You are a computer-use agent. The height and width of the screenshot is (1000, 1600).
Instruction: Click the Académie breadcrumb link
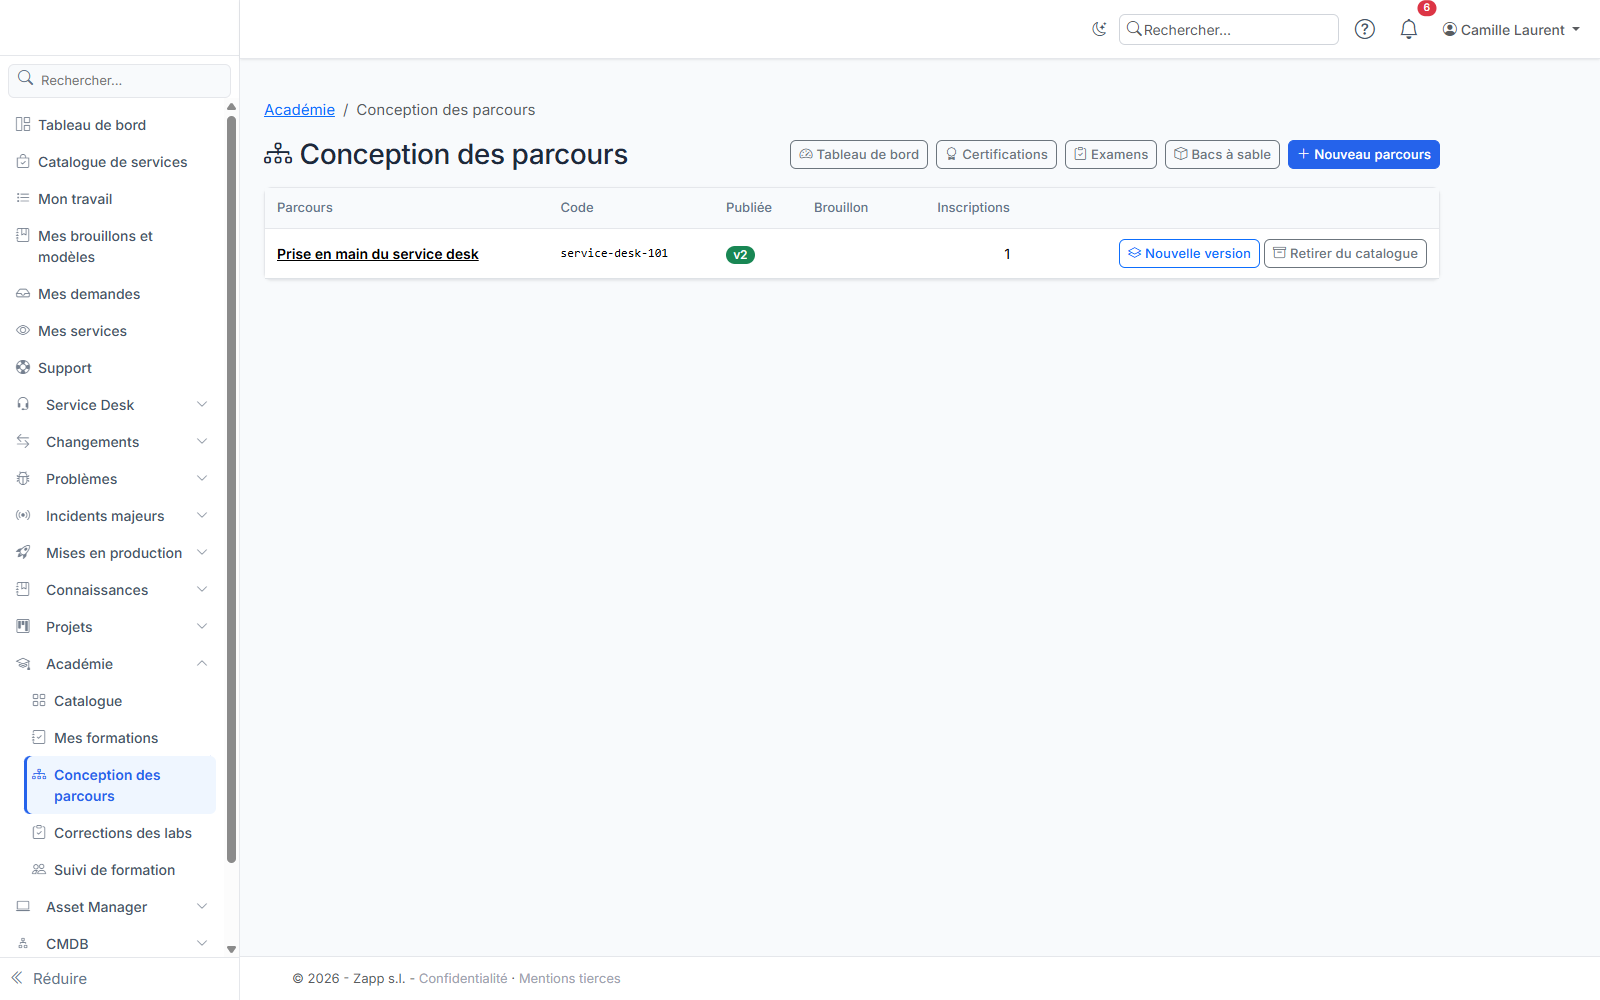(299, 110)
